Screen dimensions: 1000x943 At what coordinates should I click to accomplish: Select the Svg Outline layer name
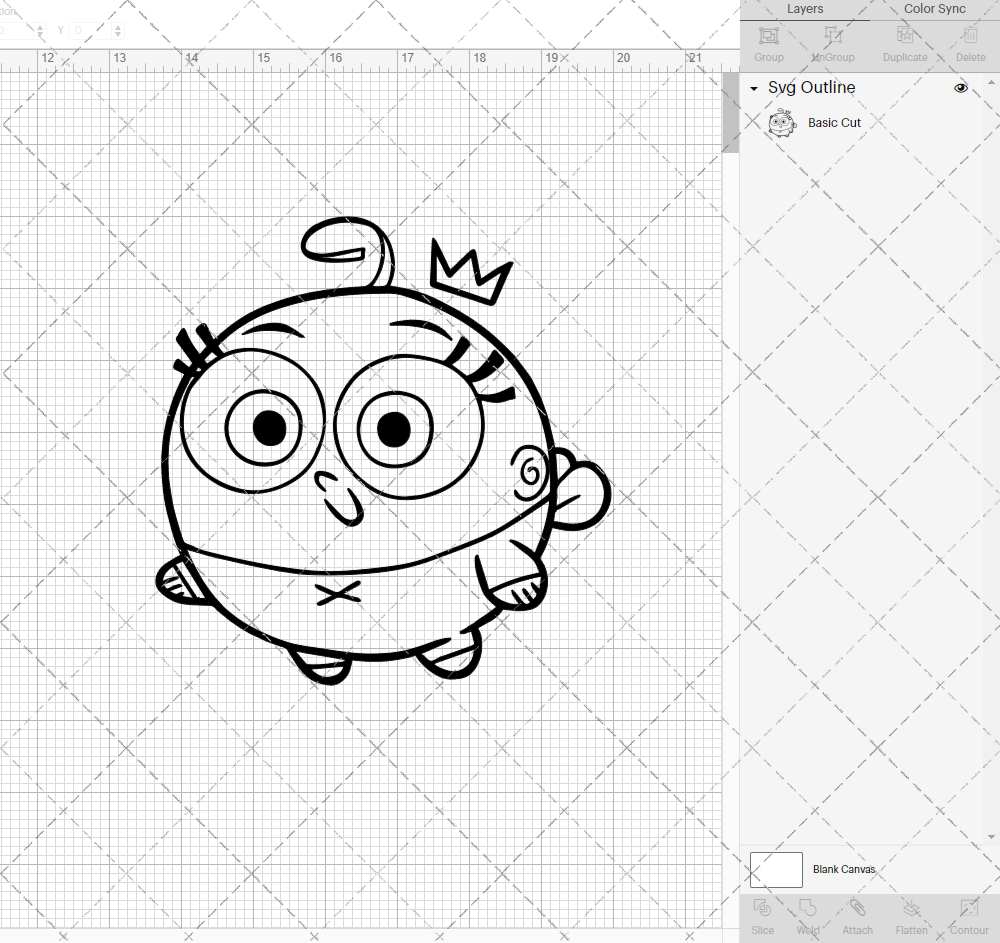click(x=811, y=87)
